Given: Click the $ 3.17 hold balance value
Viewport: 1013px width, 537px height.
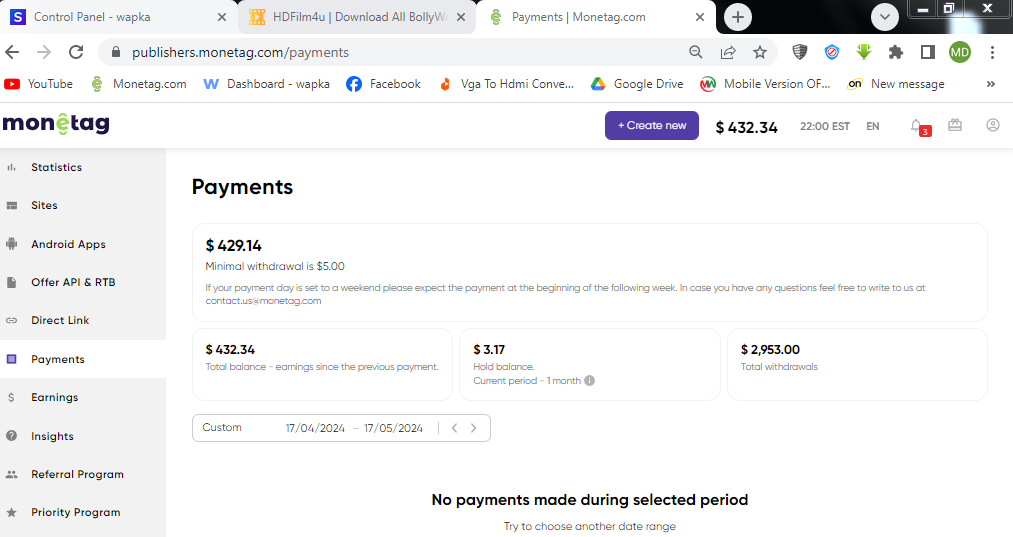Looking at the screenshot, I should pyautogui.click(x=489, y=350).
